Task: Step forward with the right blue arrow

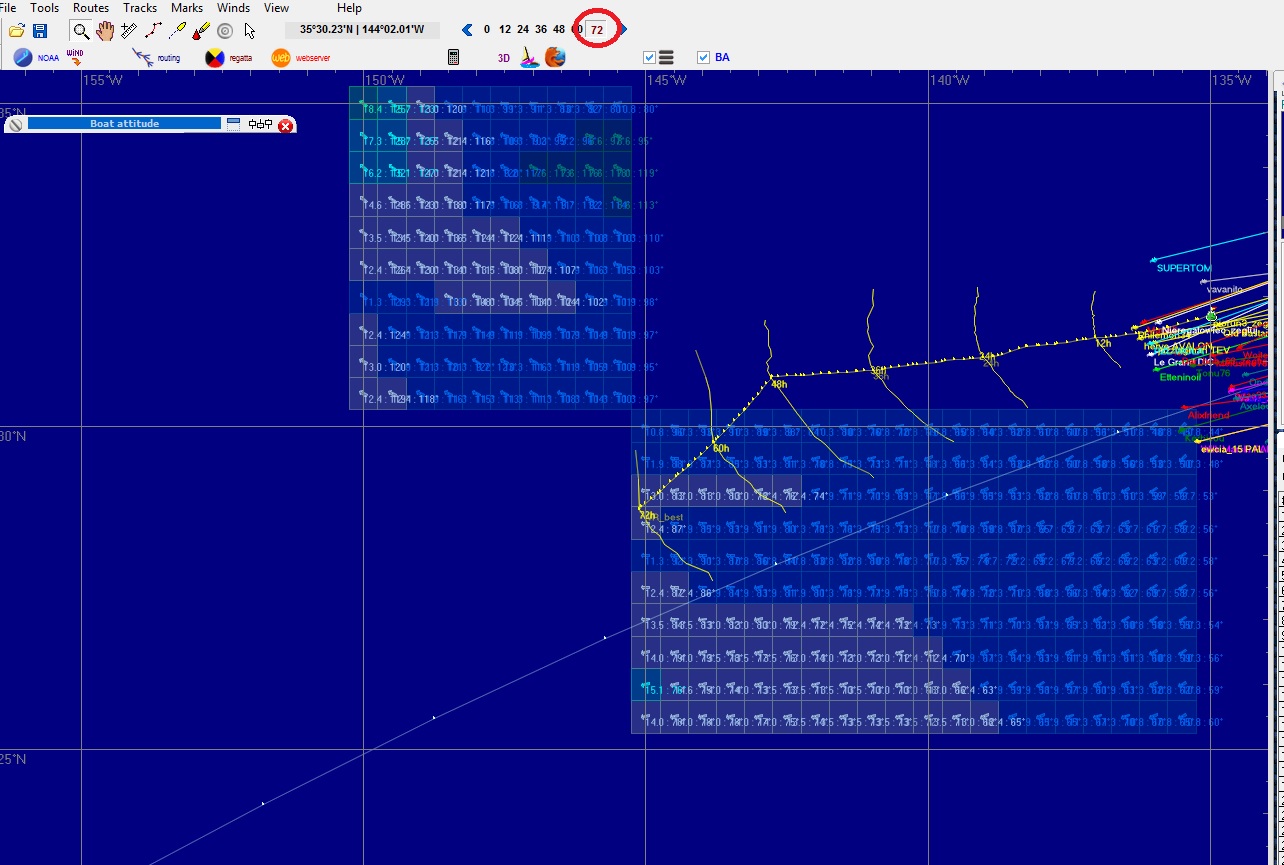Action: click(x=623, y=30)
